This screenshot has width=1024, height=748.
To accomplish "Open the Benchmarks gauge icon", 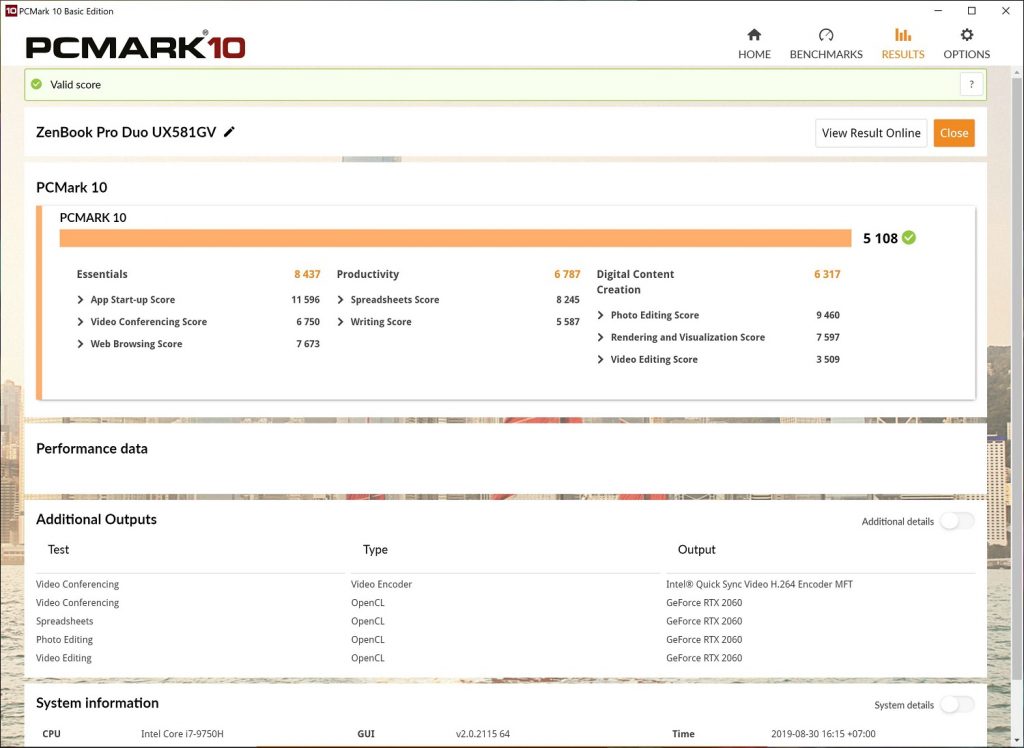I will point(825,35).
